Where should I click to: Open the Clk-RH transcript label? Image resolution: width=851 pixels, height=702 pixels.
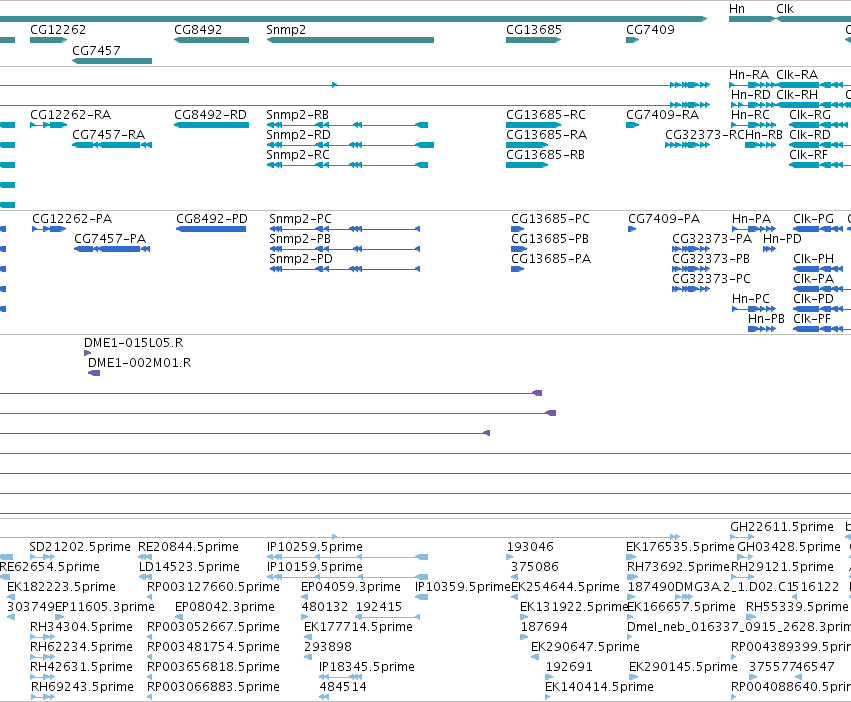point(797,95)
